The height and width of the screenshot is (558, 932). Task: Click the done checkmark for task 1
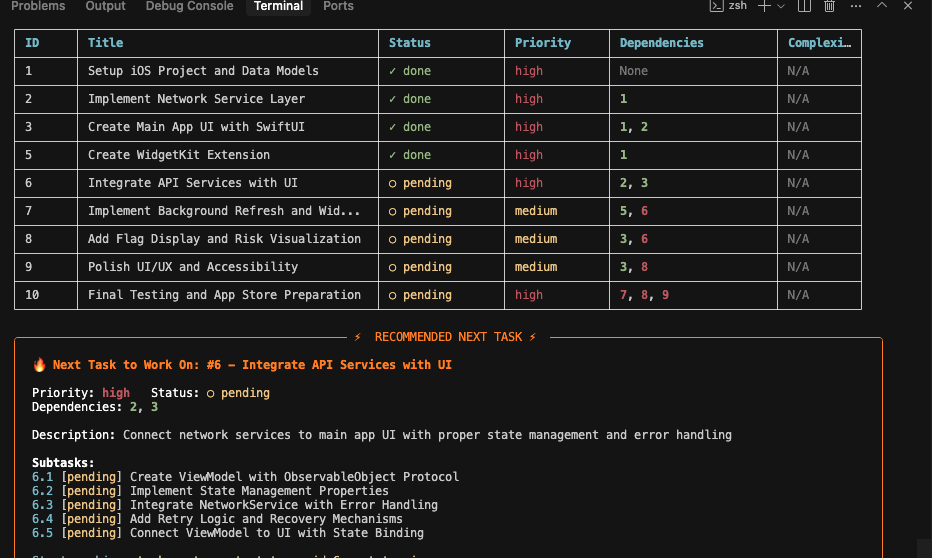[393, 71]
